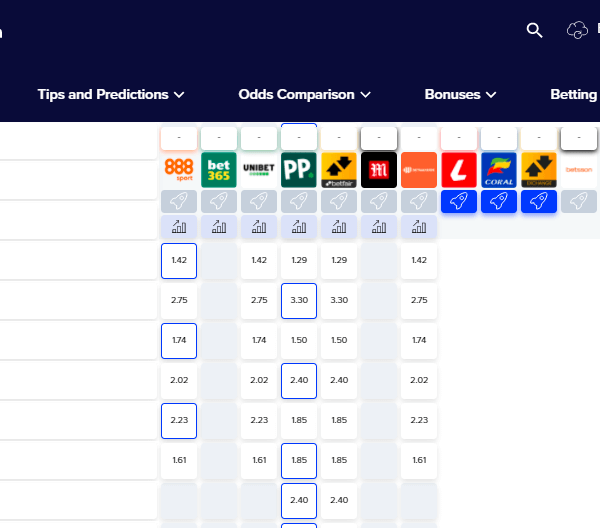
Task: Click the chart icon under Unibet
Action: (259, 227)
